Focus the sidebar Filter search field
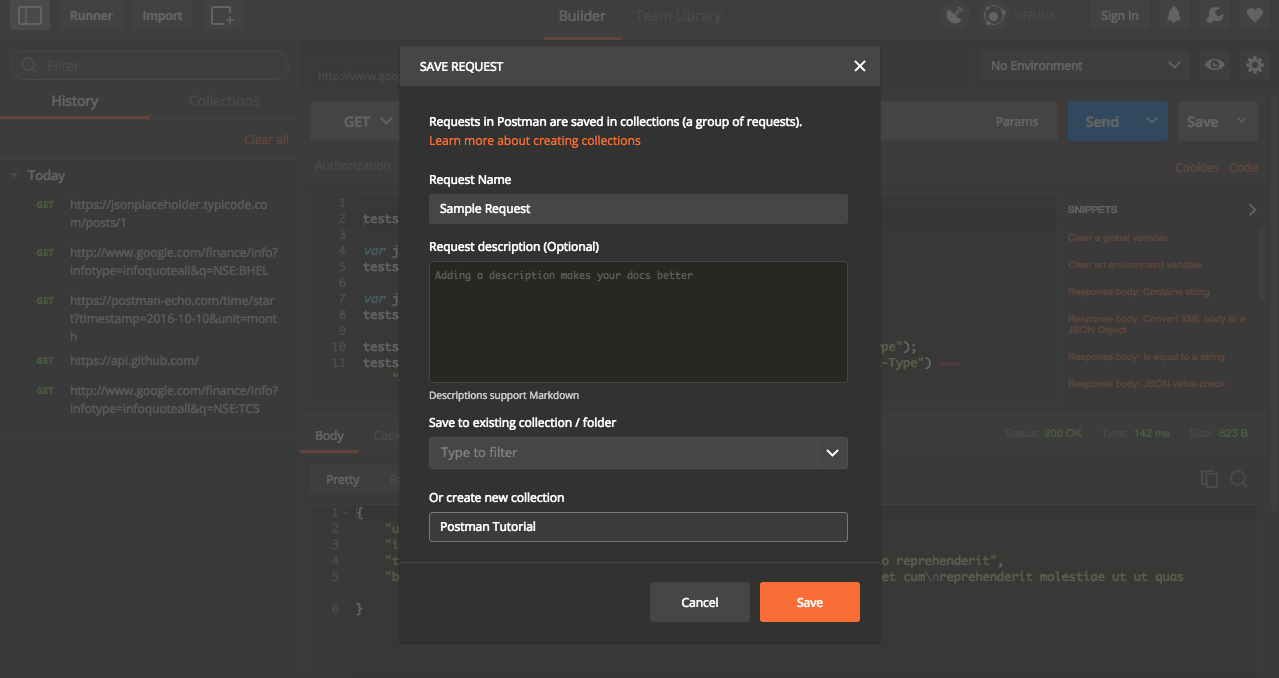The height and width of the screenshot is (678, 1279). click(x=149, y=66)
